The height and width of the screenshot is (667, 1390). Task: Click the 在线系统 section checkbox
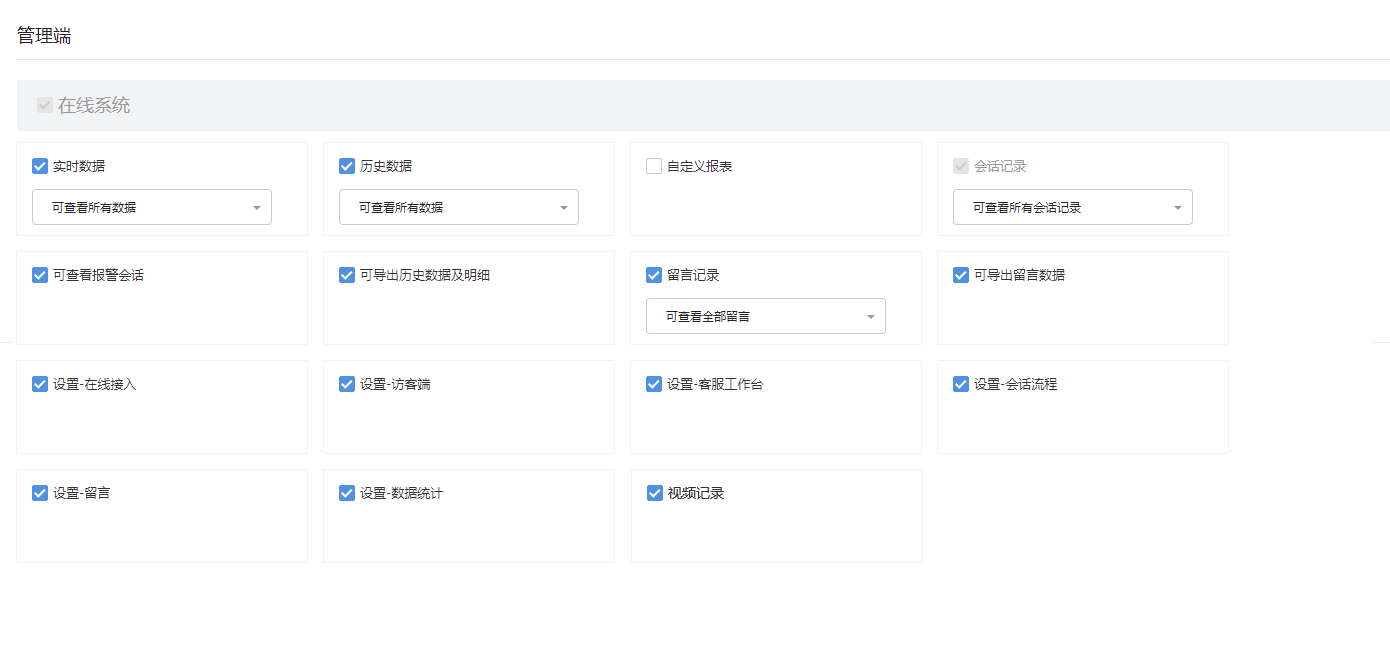point(45,105)
